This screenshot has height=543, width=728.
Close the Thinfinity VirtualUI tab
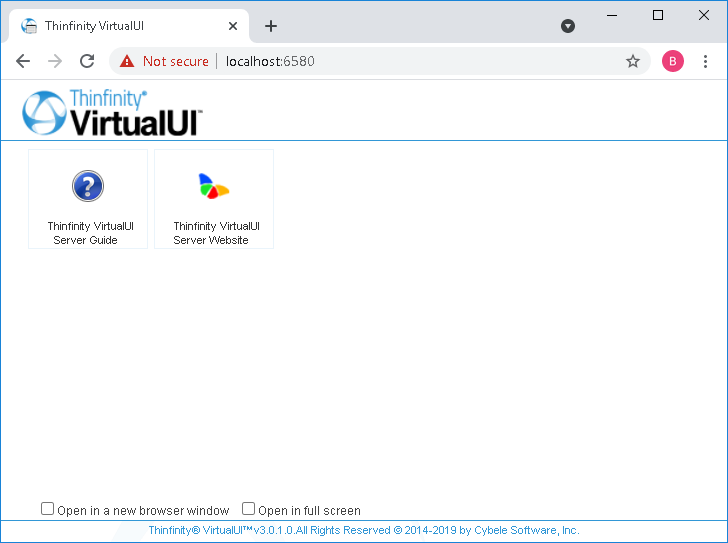click(x=233, y=26)
